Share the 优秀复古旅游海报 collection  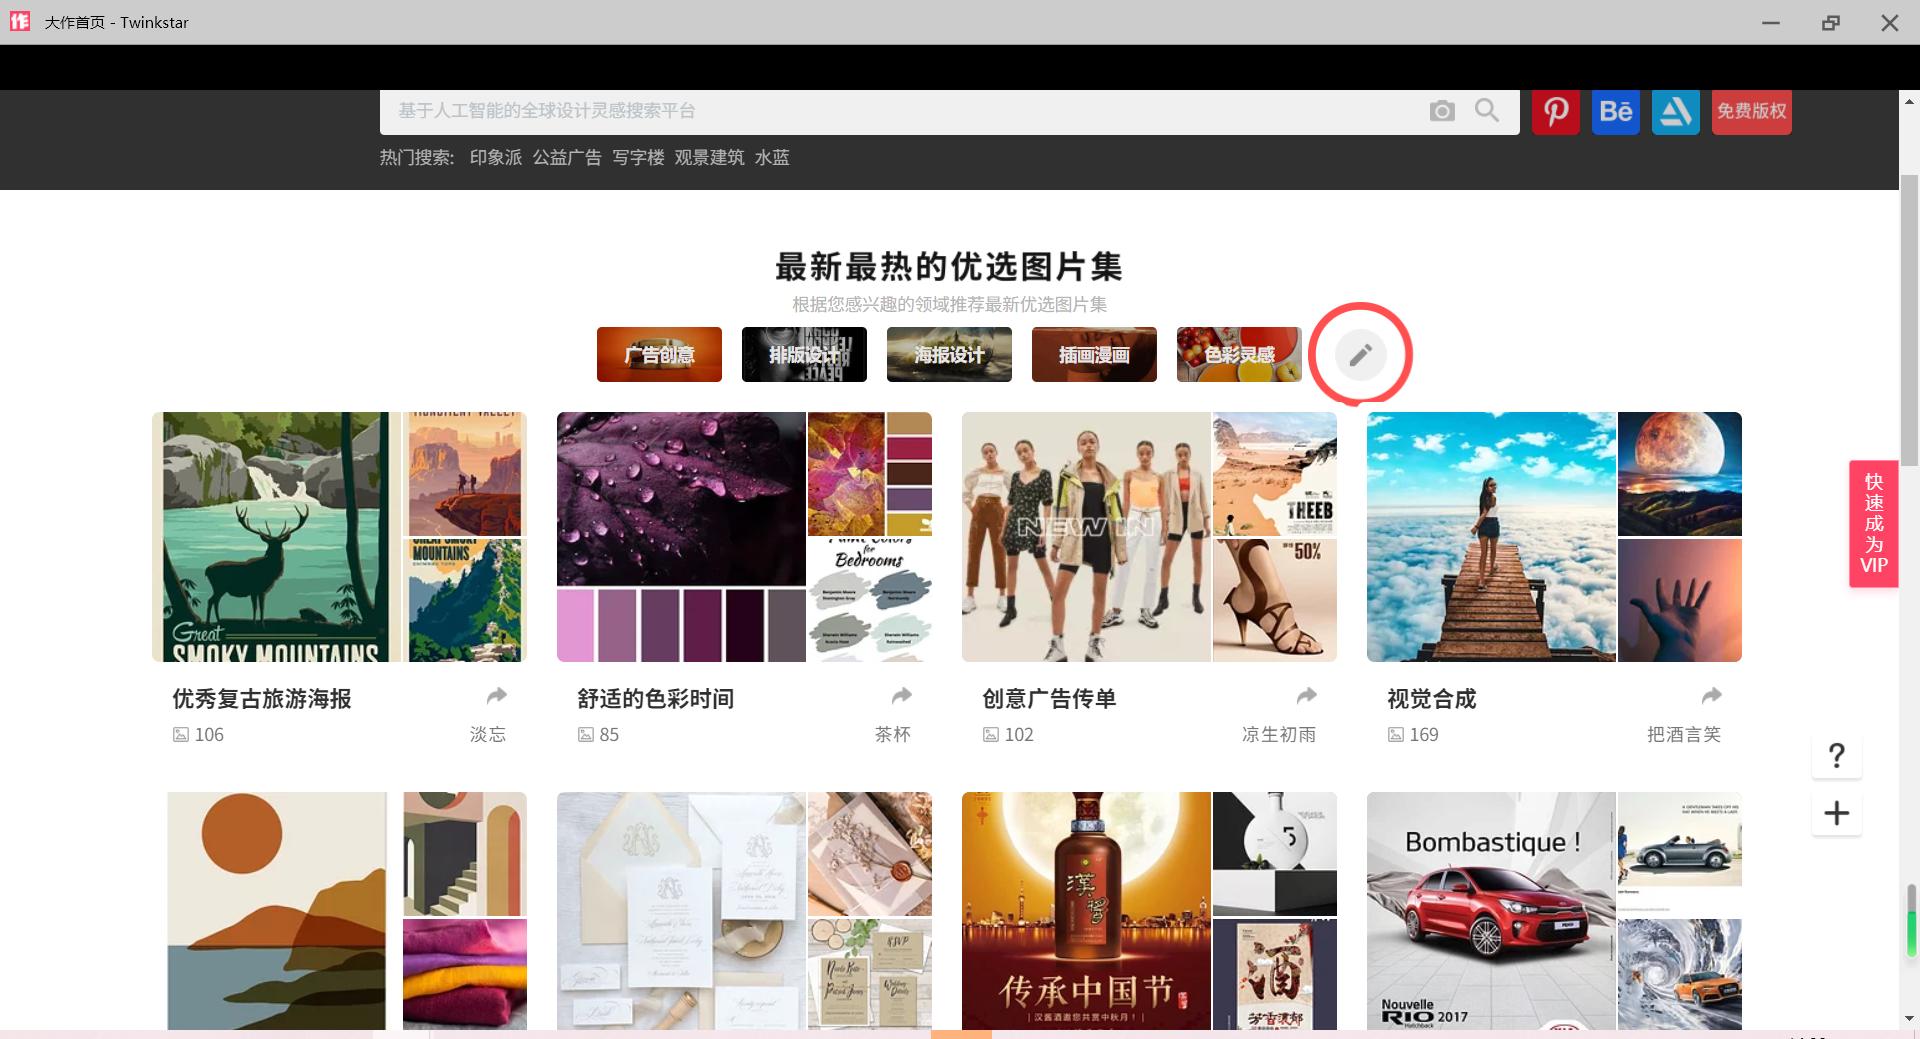(x=497, y=695)
